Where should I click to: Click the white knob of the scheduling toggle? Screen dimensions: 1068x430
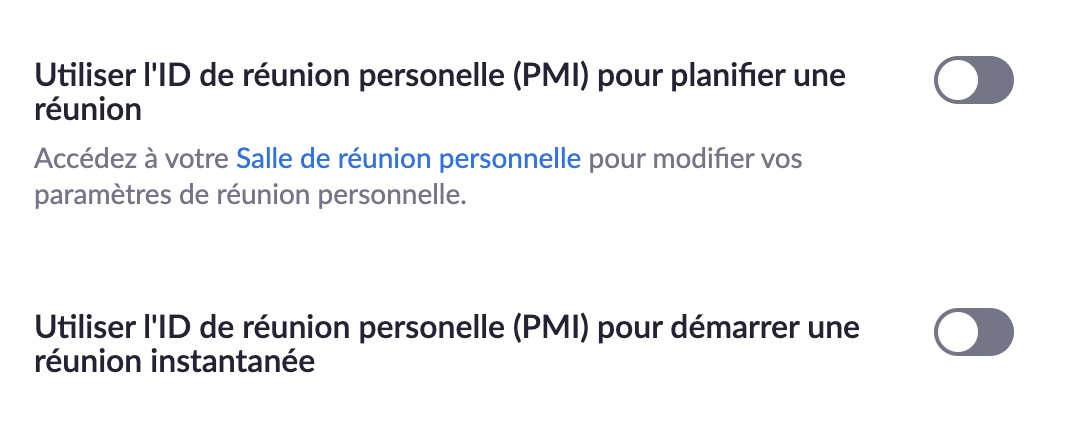click(x=957, y=80)
